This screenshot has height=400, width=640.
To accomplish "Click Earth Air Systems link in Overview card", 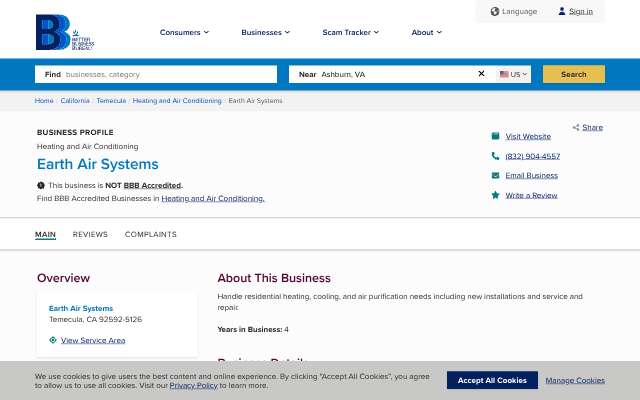I will (x=81, y=308).
